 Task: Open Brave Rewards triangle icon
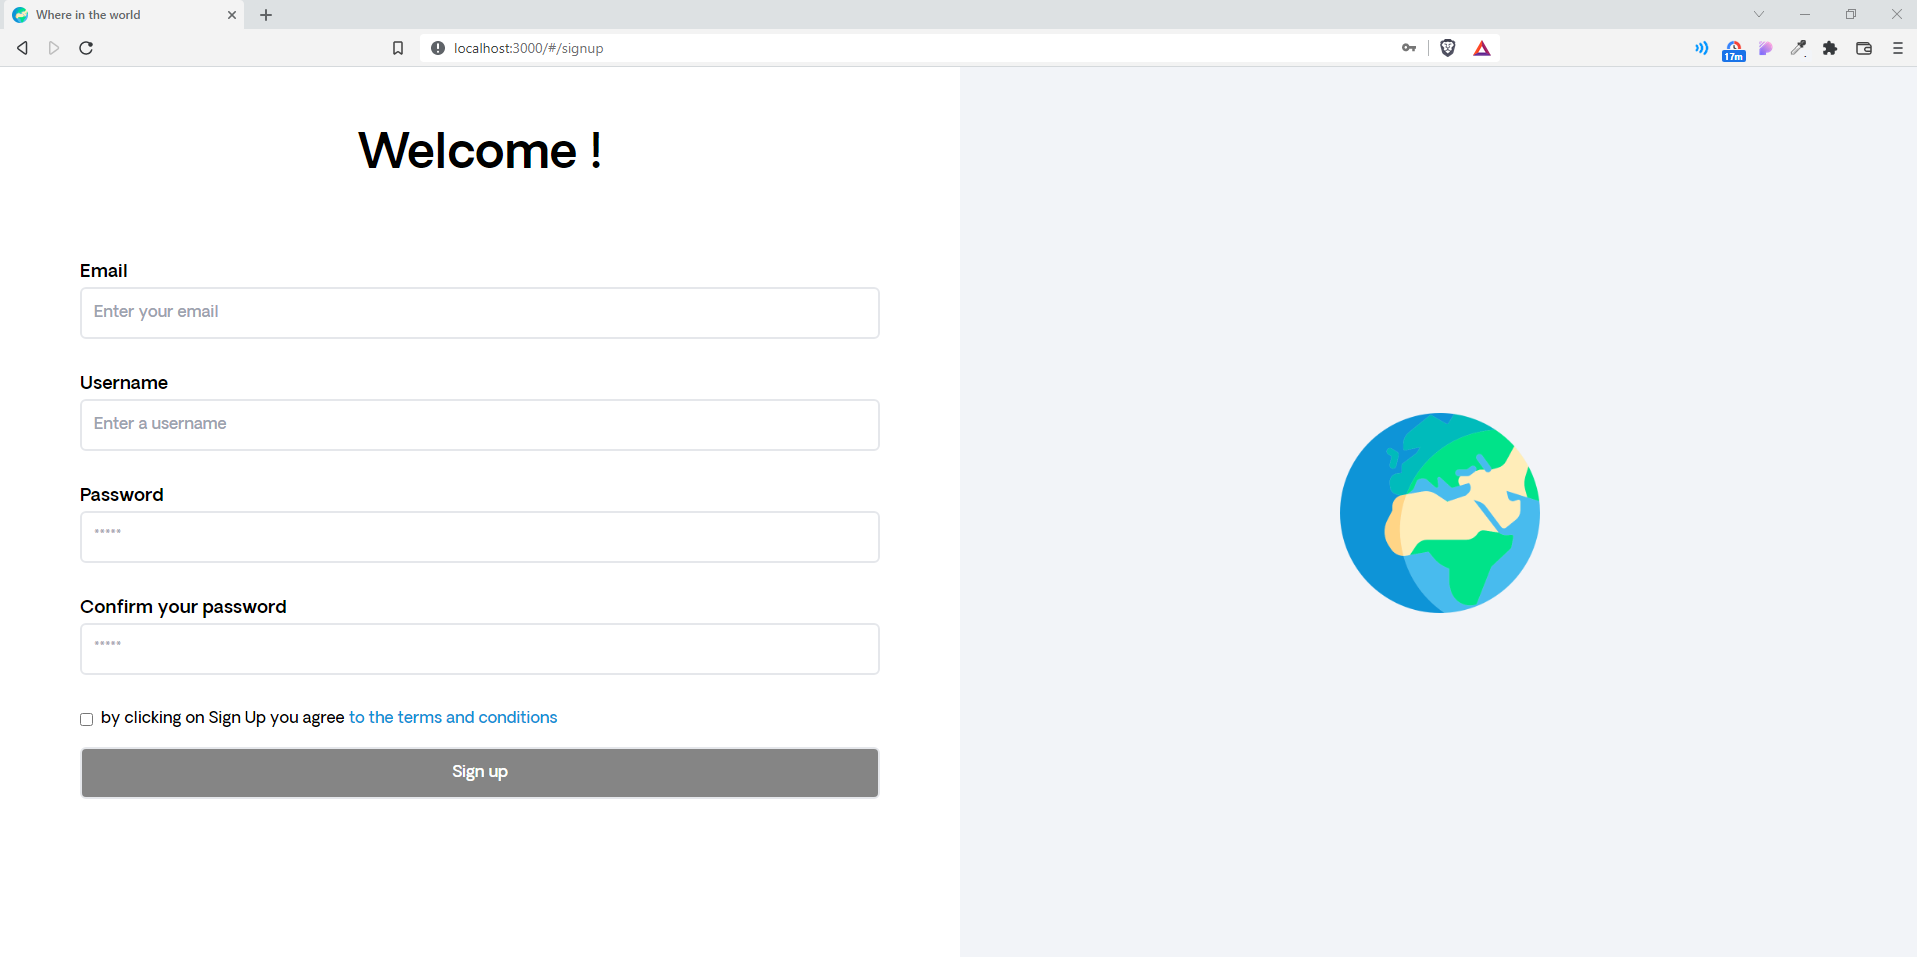(x=1482, y=47)
